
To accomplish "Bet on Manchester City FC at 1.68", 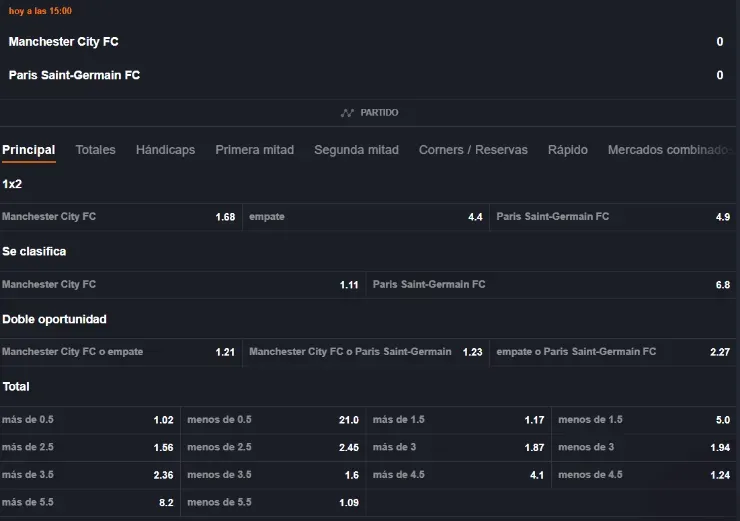I will (120, 217).
